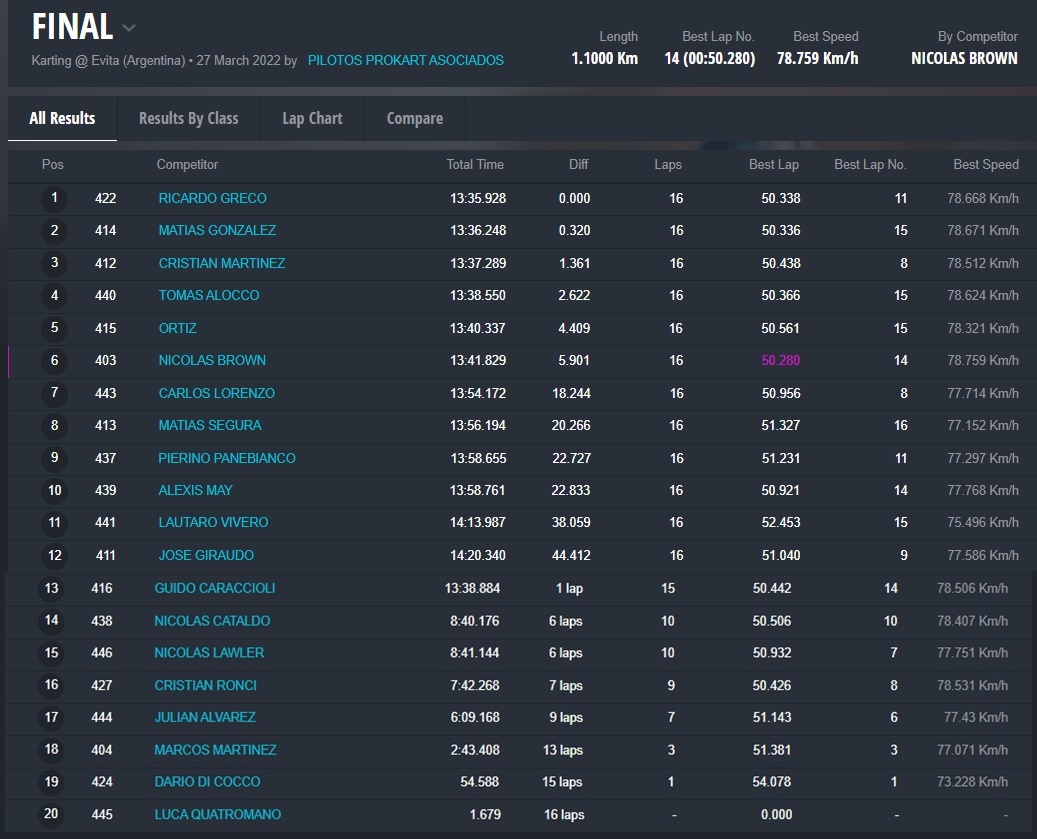Click the position 6 badge
This screenshot has width=1037, height=839.
point(55,360)
